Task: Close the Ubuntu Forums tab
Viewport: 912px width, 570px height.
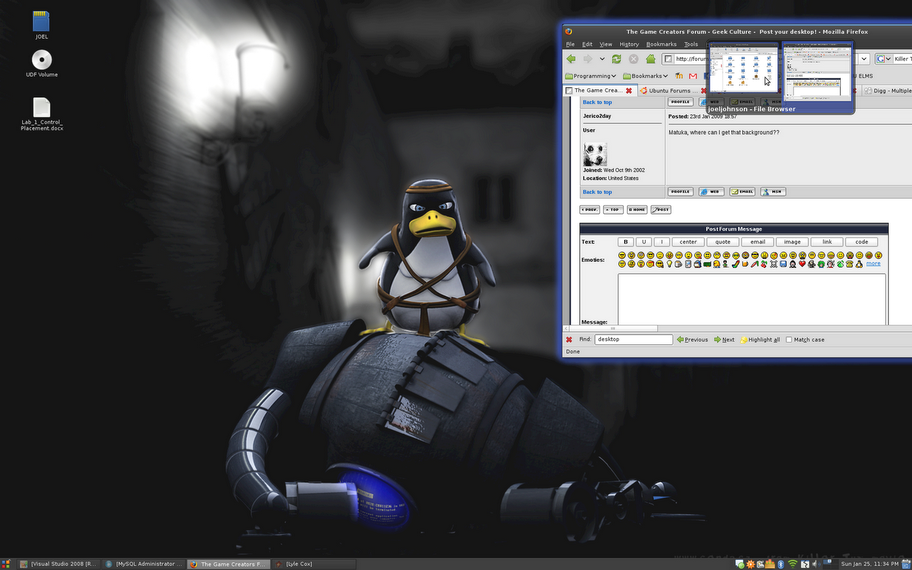Action: click(x=703, y=91)
